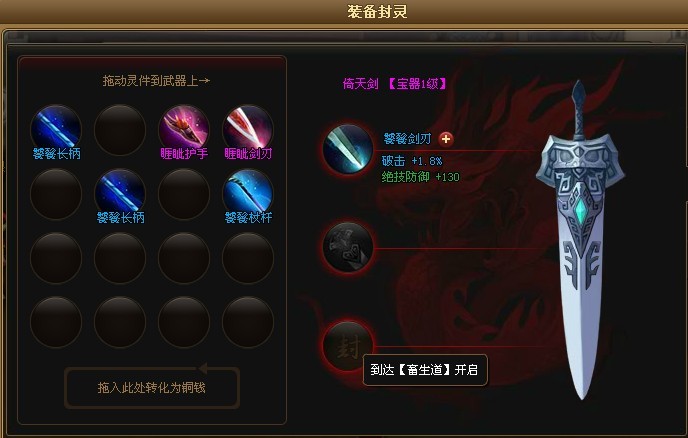Select the 饕餮杖杆 staff icon
688x438 pixels.
coord(248,194)
